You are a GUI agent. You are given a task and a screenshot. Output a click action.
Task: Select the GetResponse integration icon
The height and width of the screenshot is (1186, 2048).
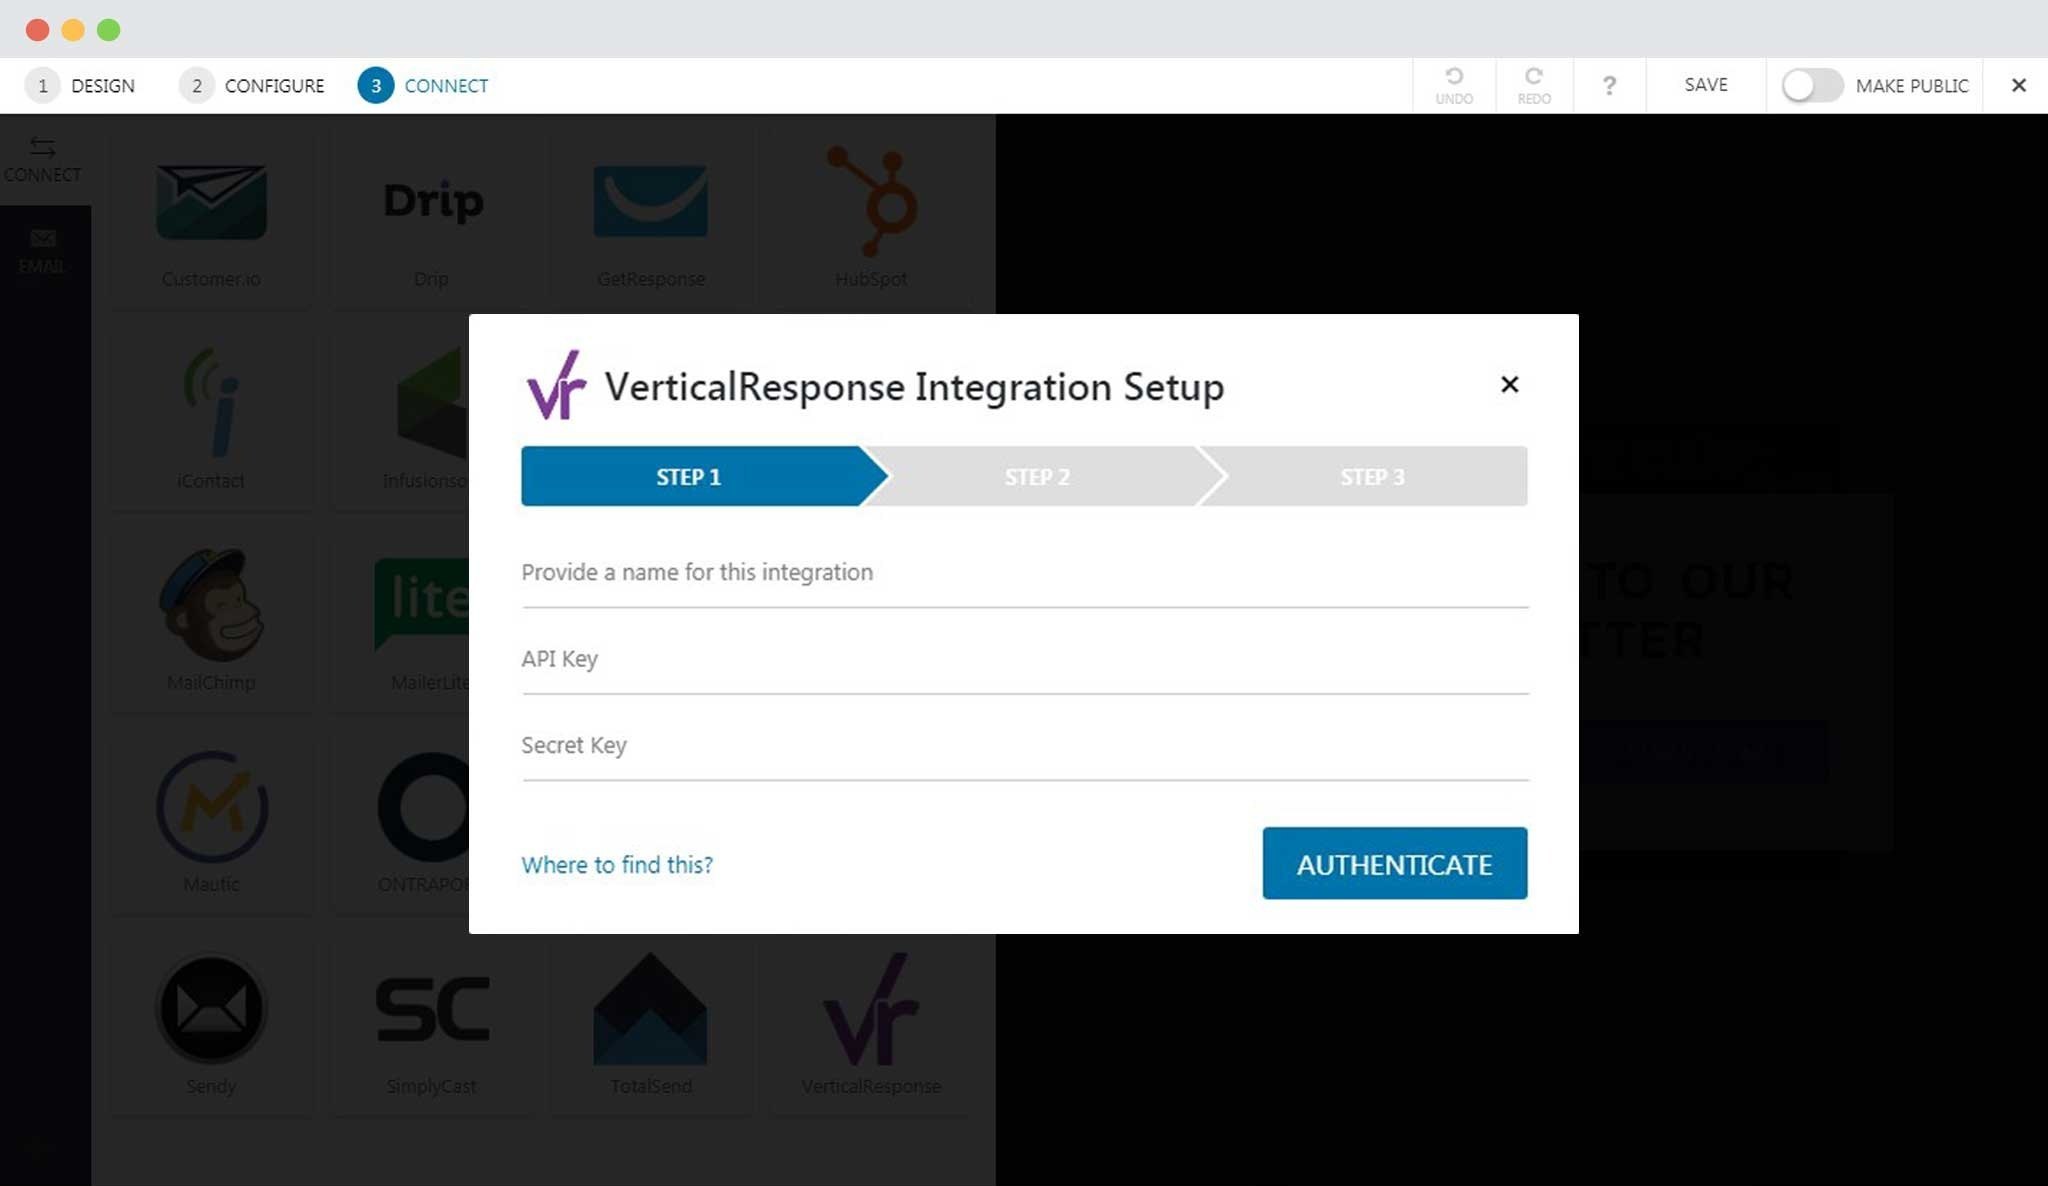[x=650, y=201]
